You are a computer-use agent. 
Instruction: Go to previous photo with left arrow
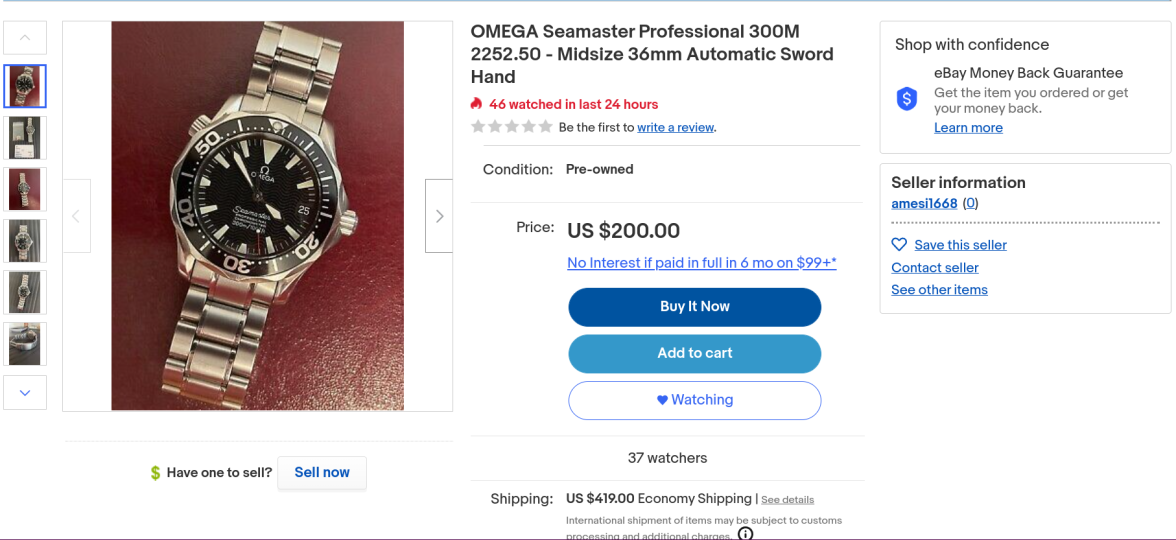click(x=76, y=216)
